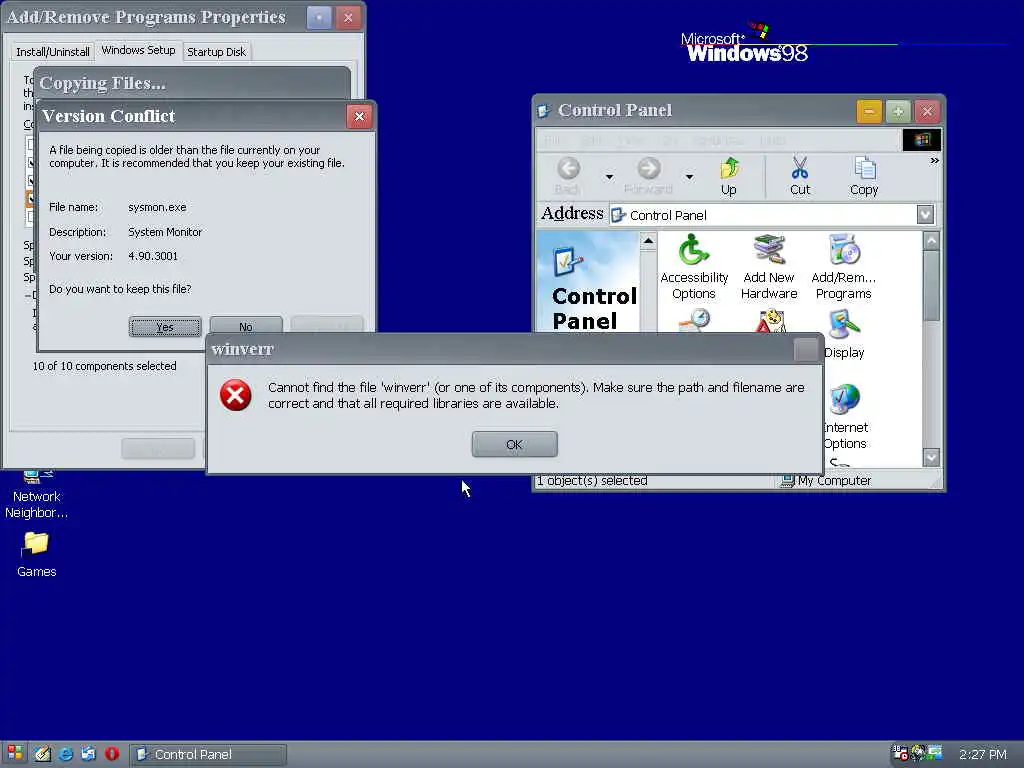This screenshot has width=1024, height=768.
Task: Open the Startup Disk tab
Action: (217, 52)
